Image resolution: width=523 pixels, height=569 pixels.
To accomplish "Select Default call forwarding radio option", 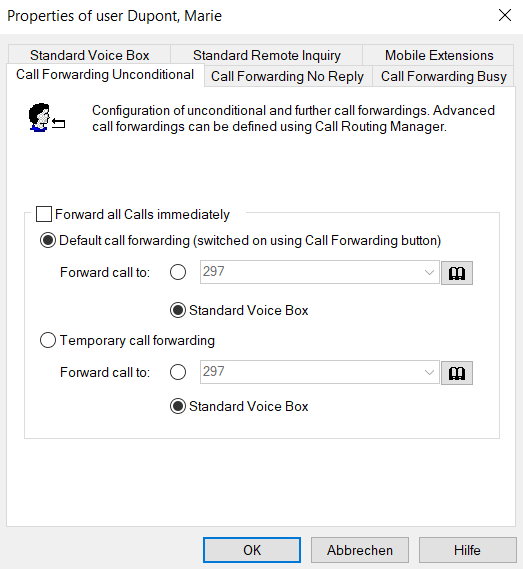I will (48, 240).
